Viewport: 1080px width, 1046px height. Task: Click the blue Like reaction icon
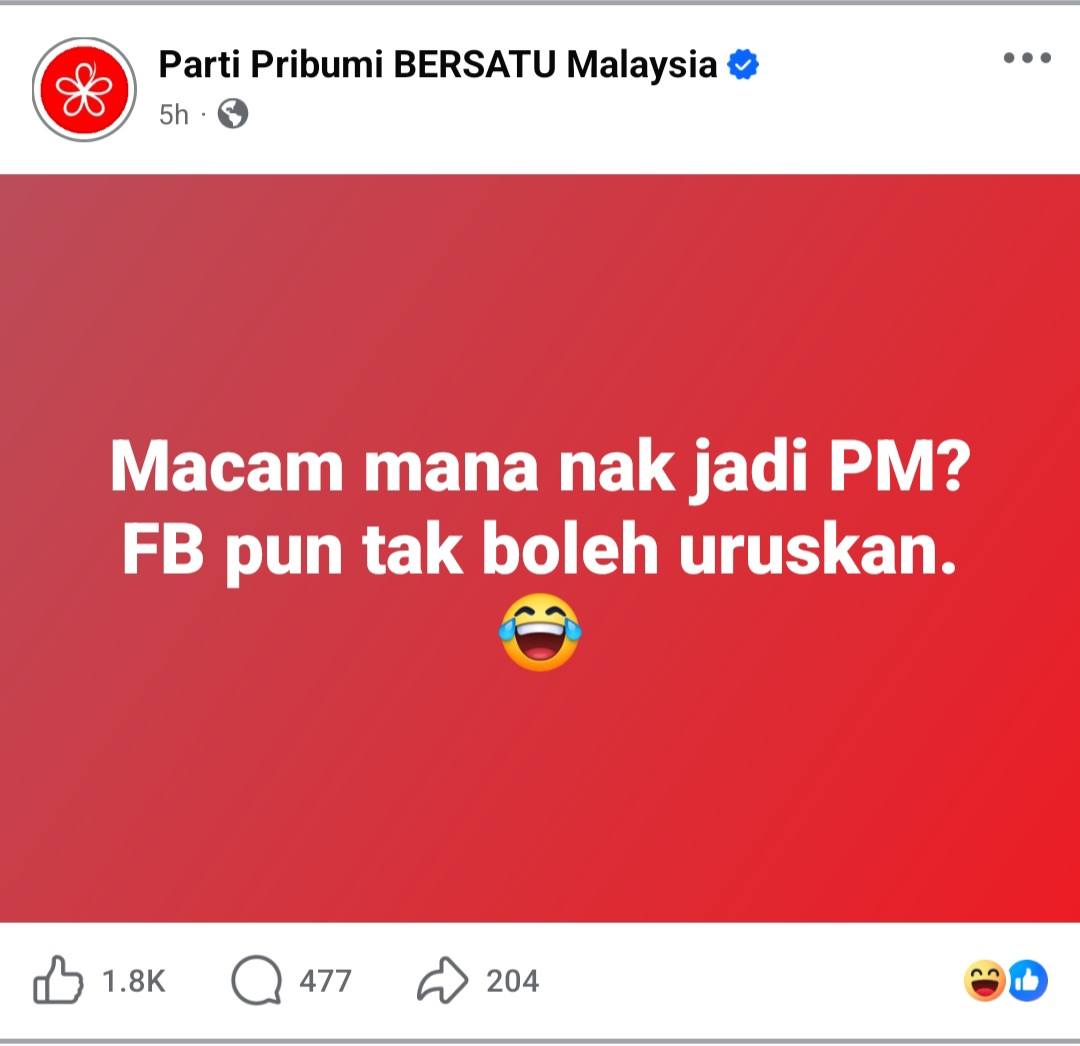1028,980
